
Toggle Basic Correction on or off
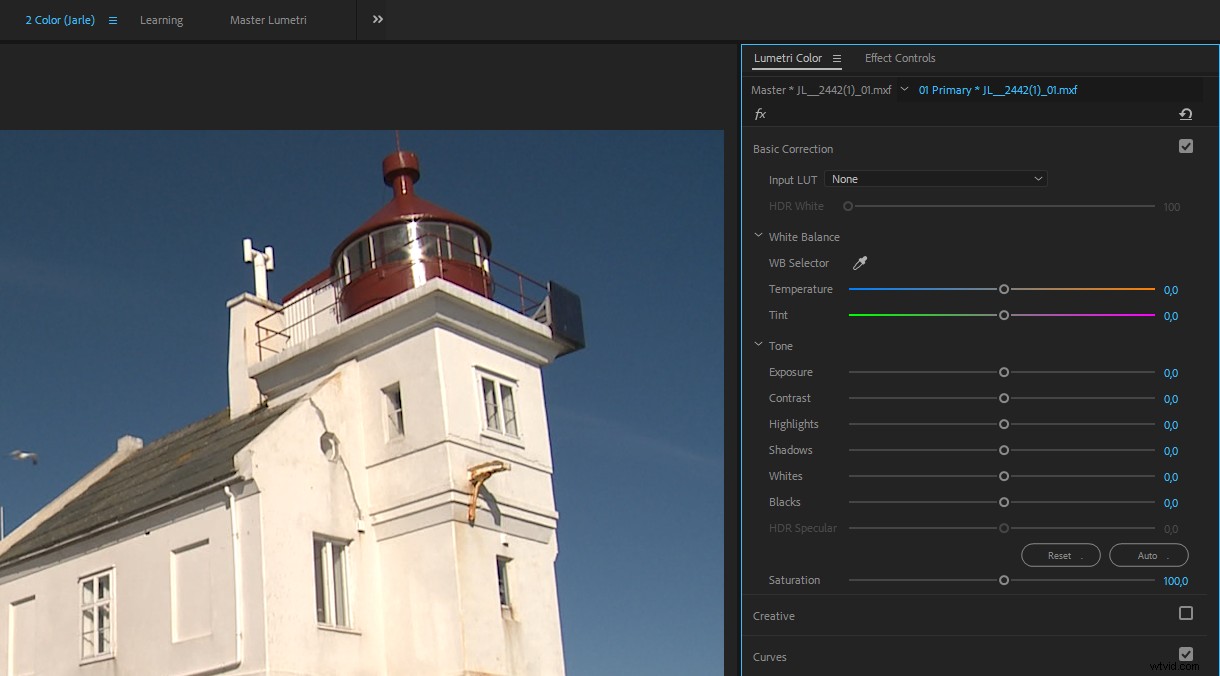point(1186,145)
